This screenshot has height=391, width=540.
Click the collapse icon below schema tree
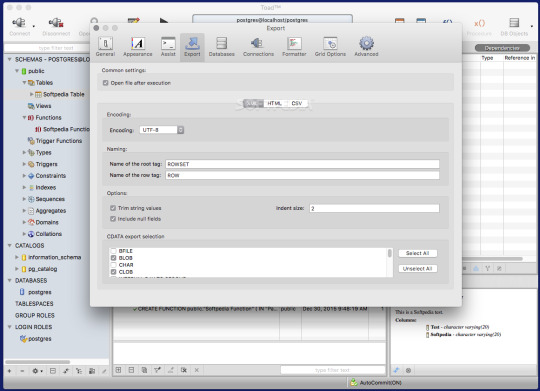click(53, 371)
